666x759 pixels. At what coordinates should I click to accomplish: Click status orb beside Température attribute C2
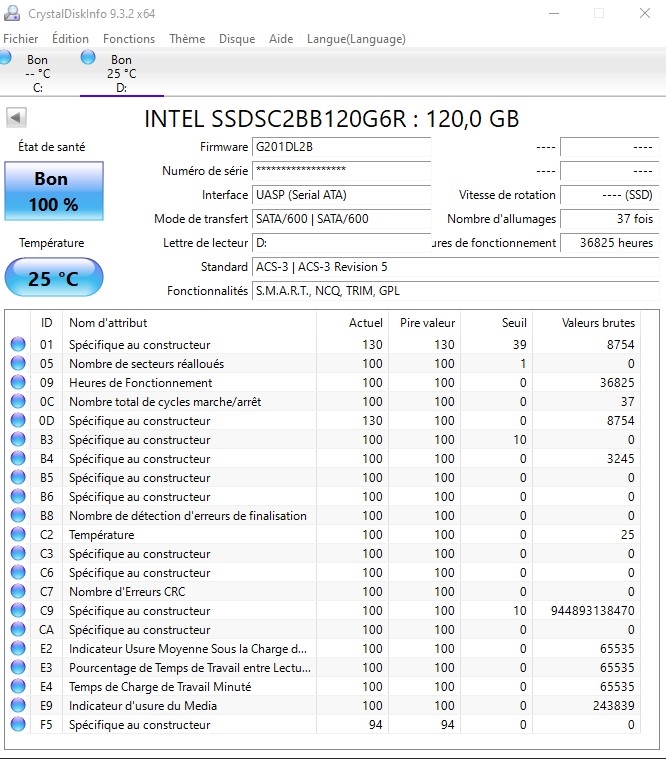click(18, 535)
